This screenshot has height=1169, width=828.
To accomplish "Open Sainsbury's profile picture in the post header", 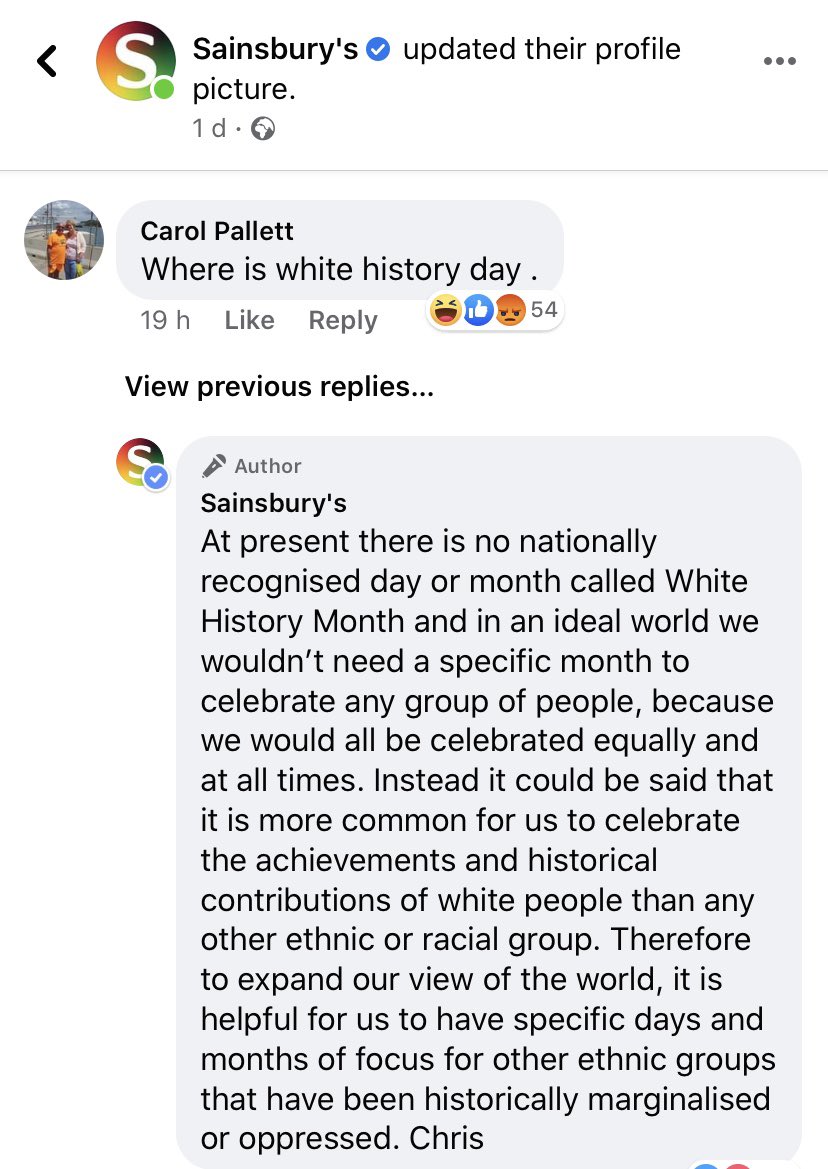I will tap(135, 62).
